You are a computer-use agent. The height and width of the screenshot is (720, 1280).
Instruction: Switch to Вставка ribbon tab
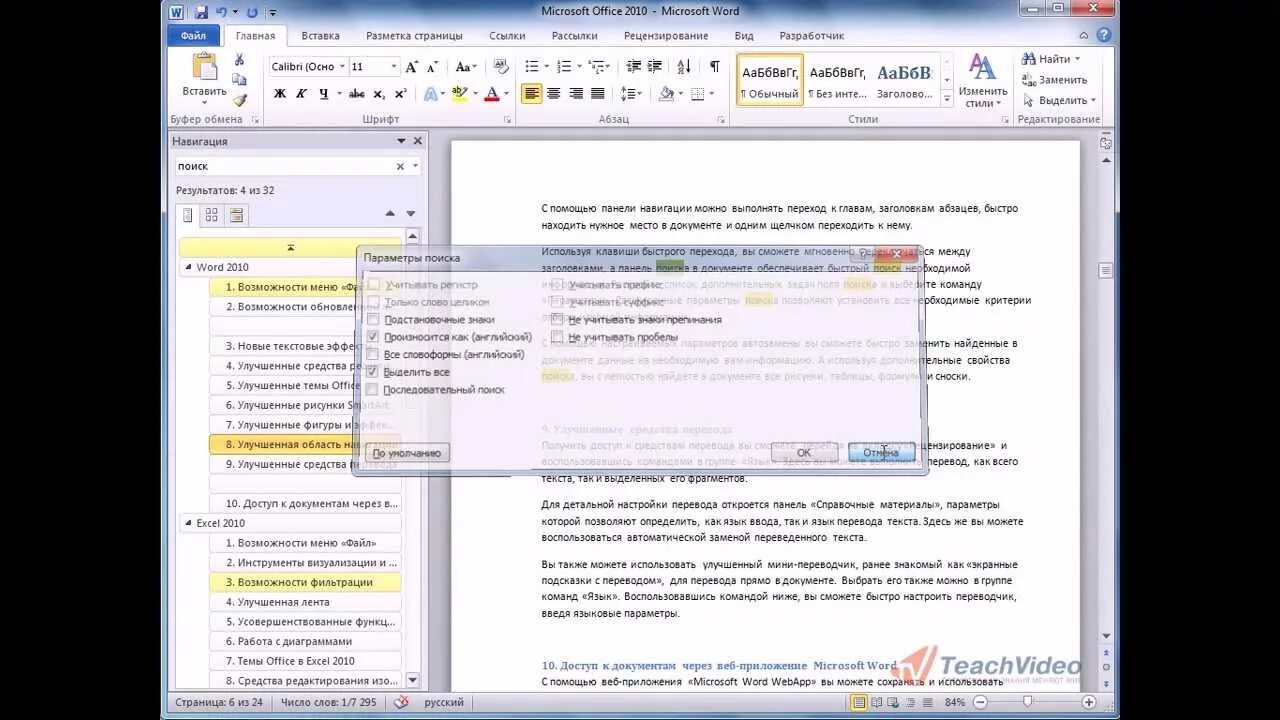[320, 35]
